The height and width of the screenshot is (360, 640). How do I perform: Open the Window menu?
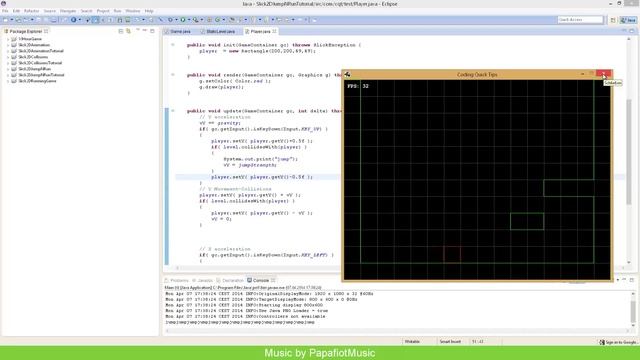click(x=133, y=11)
